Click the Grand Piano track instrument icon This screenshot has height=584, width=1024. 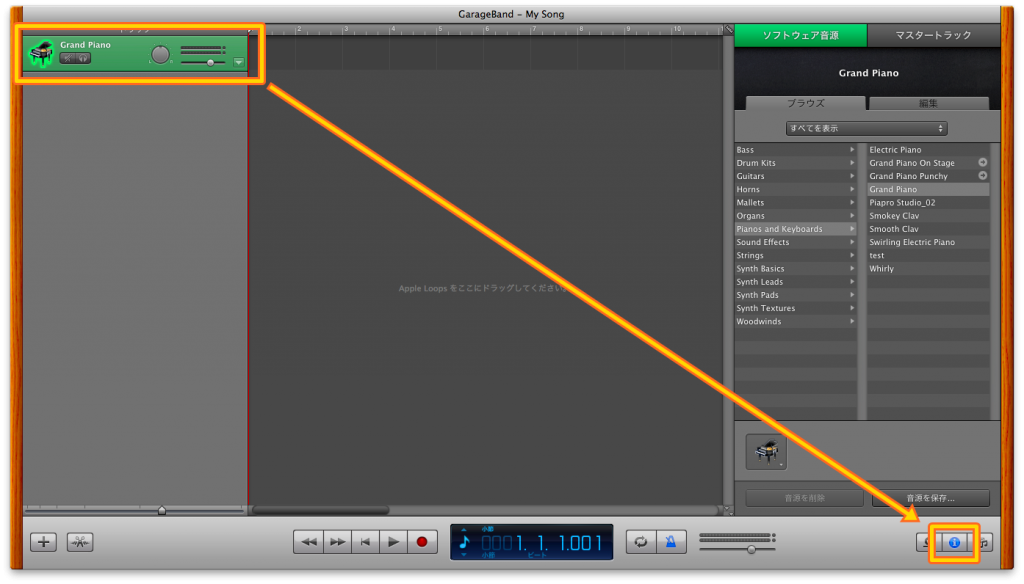point(41,54)
